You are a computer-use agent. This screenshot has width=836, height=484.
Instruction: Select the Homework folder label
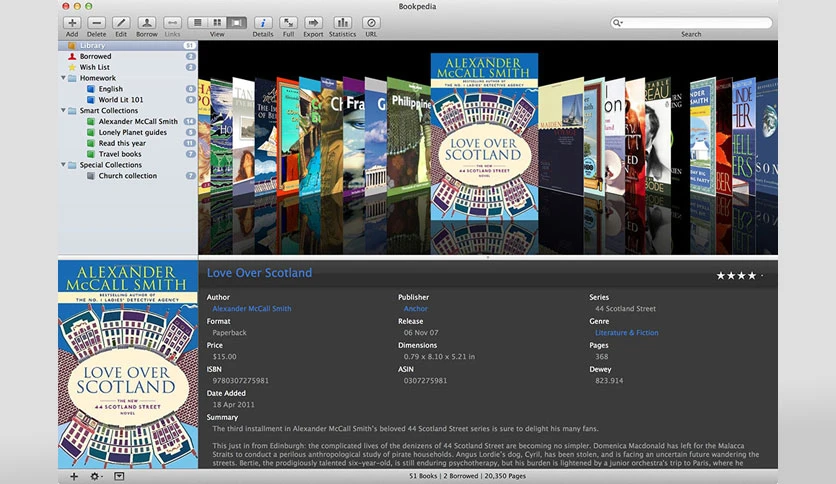pyautogui.click(x=98, y=78)
